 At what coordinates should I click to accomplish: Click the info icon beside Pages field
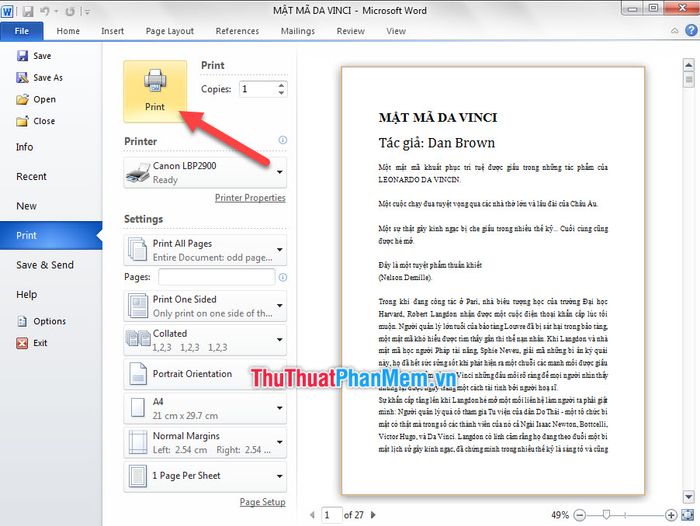pos(283,277)
